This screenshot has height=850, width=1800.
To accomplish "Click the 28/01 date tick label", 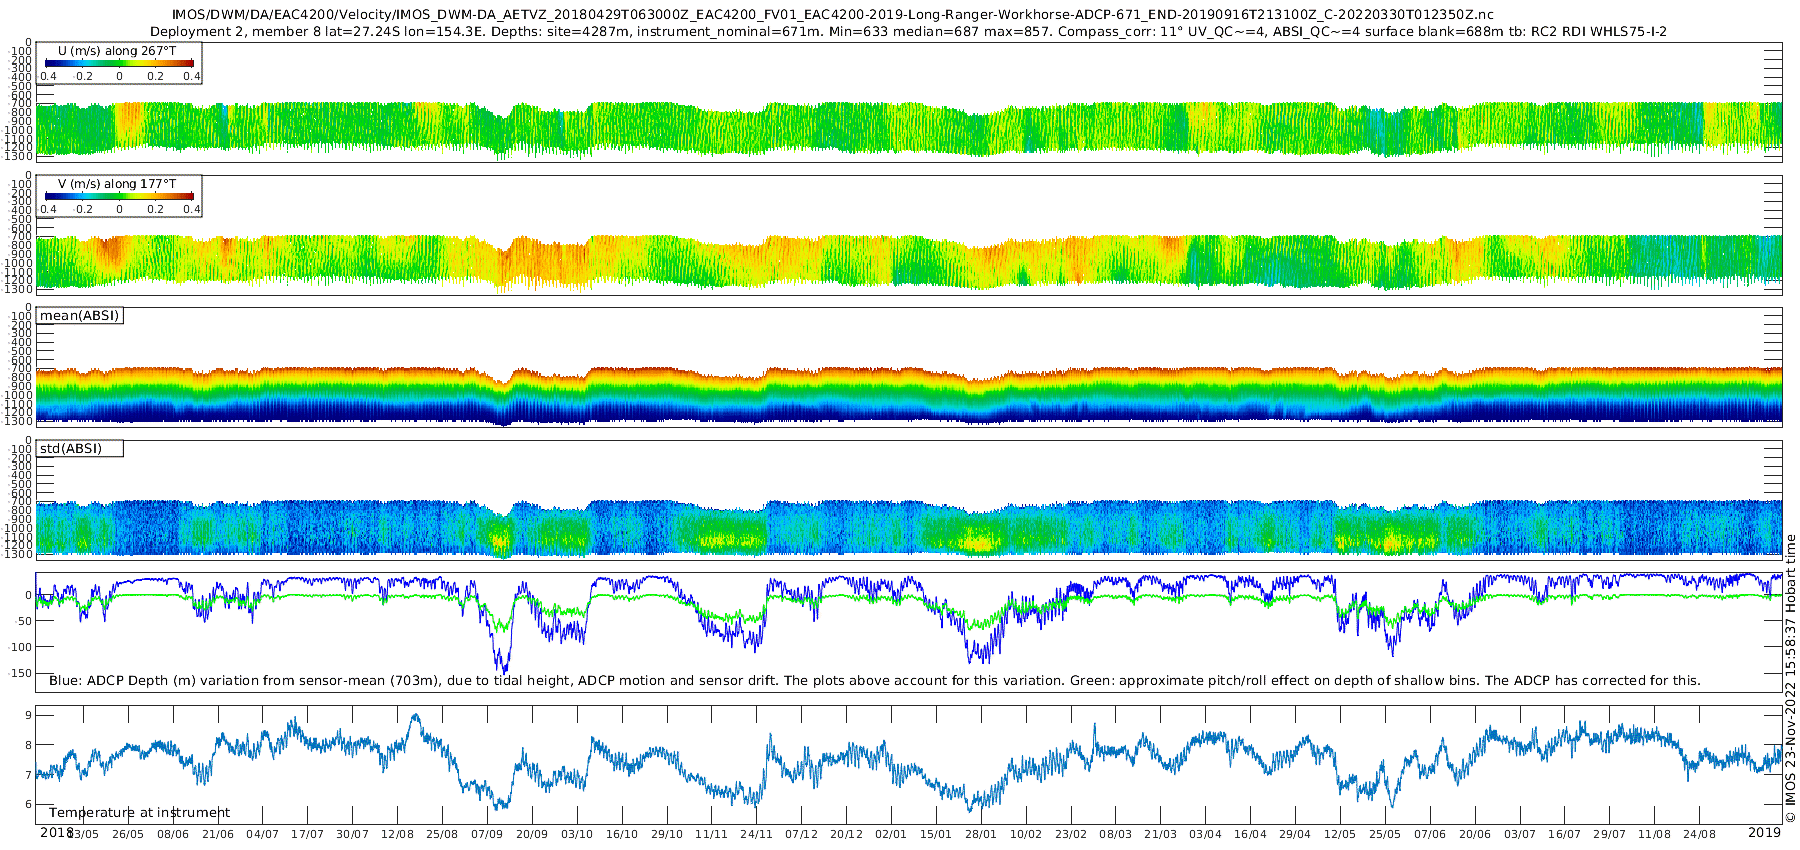I will click(x=981, y=834).
